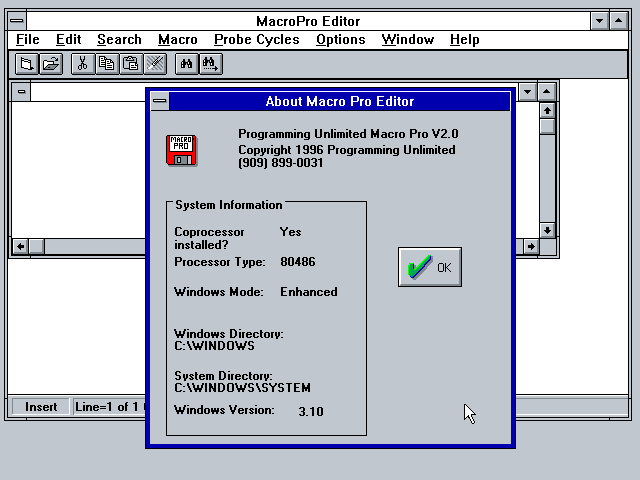Image resolution: width=640 pixels, height=480 pixels.
Task: Click the horizontal scroll left arrow
Action: click(20, 246)
